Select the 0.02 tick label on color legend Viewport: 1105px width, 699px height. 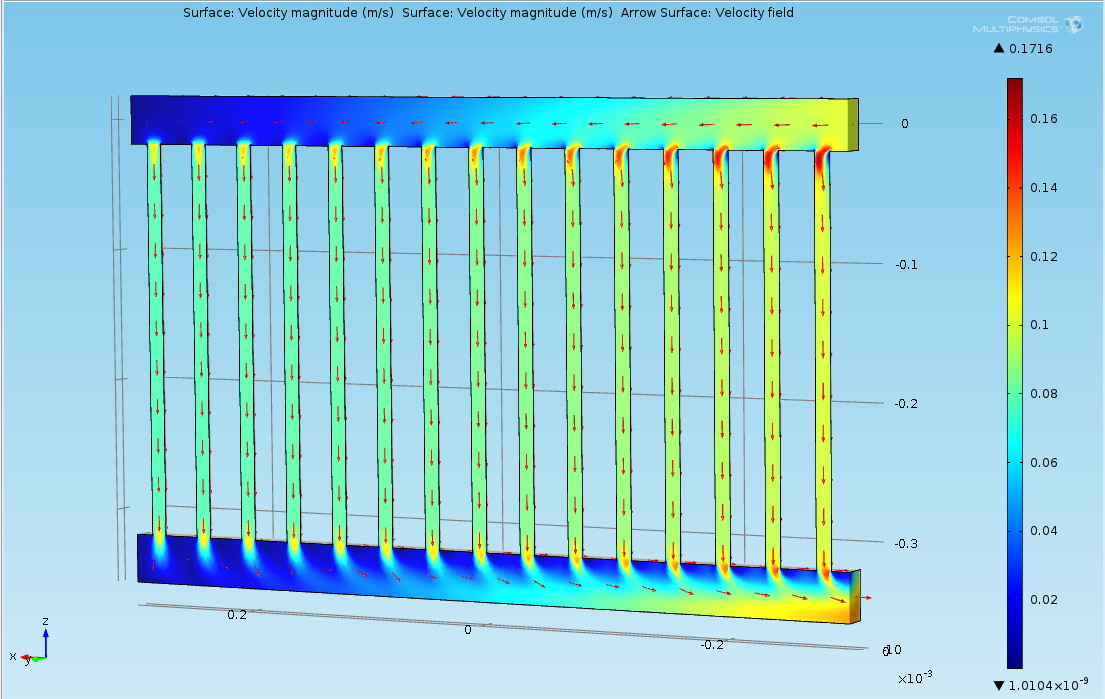pyautogui.click(x=1045, y=599)
